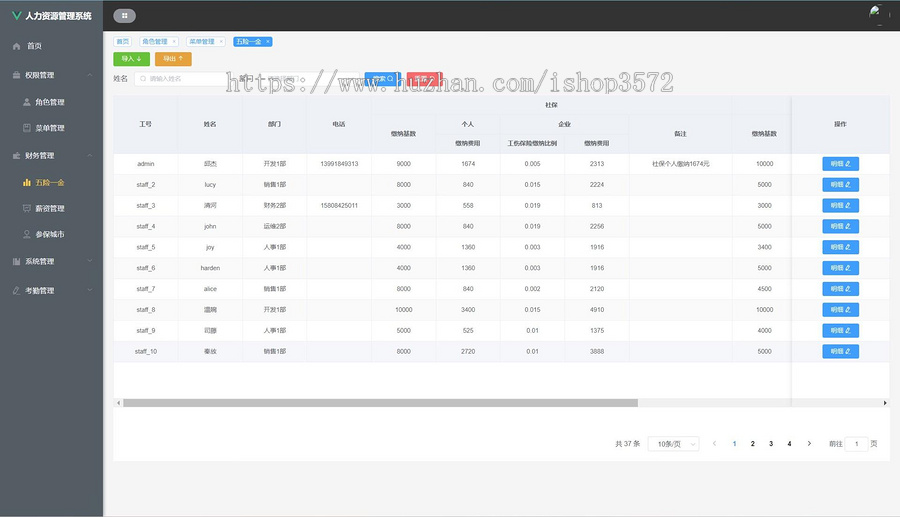The height and width of the screenshot is (517, 900).
Task: Click 明细 button in admin row
Action: click(840, 164)
